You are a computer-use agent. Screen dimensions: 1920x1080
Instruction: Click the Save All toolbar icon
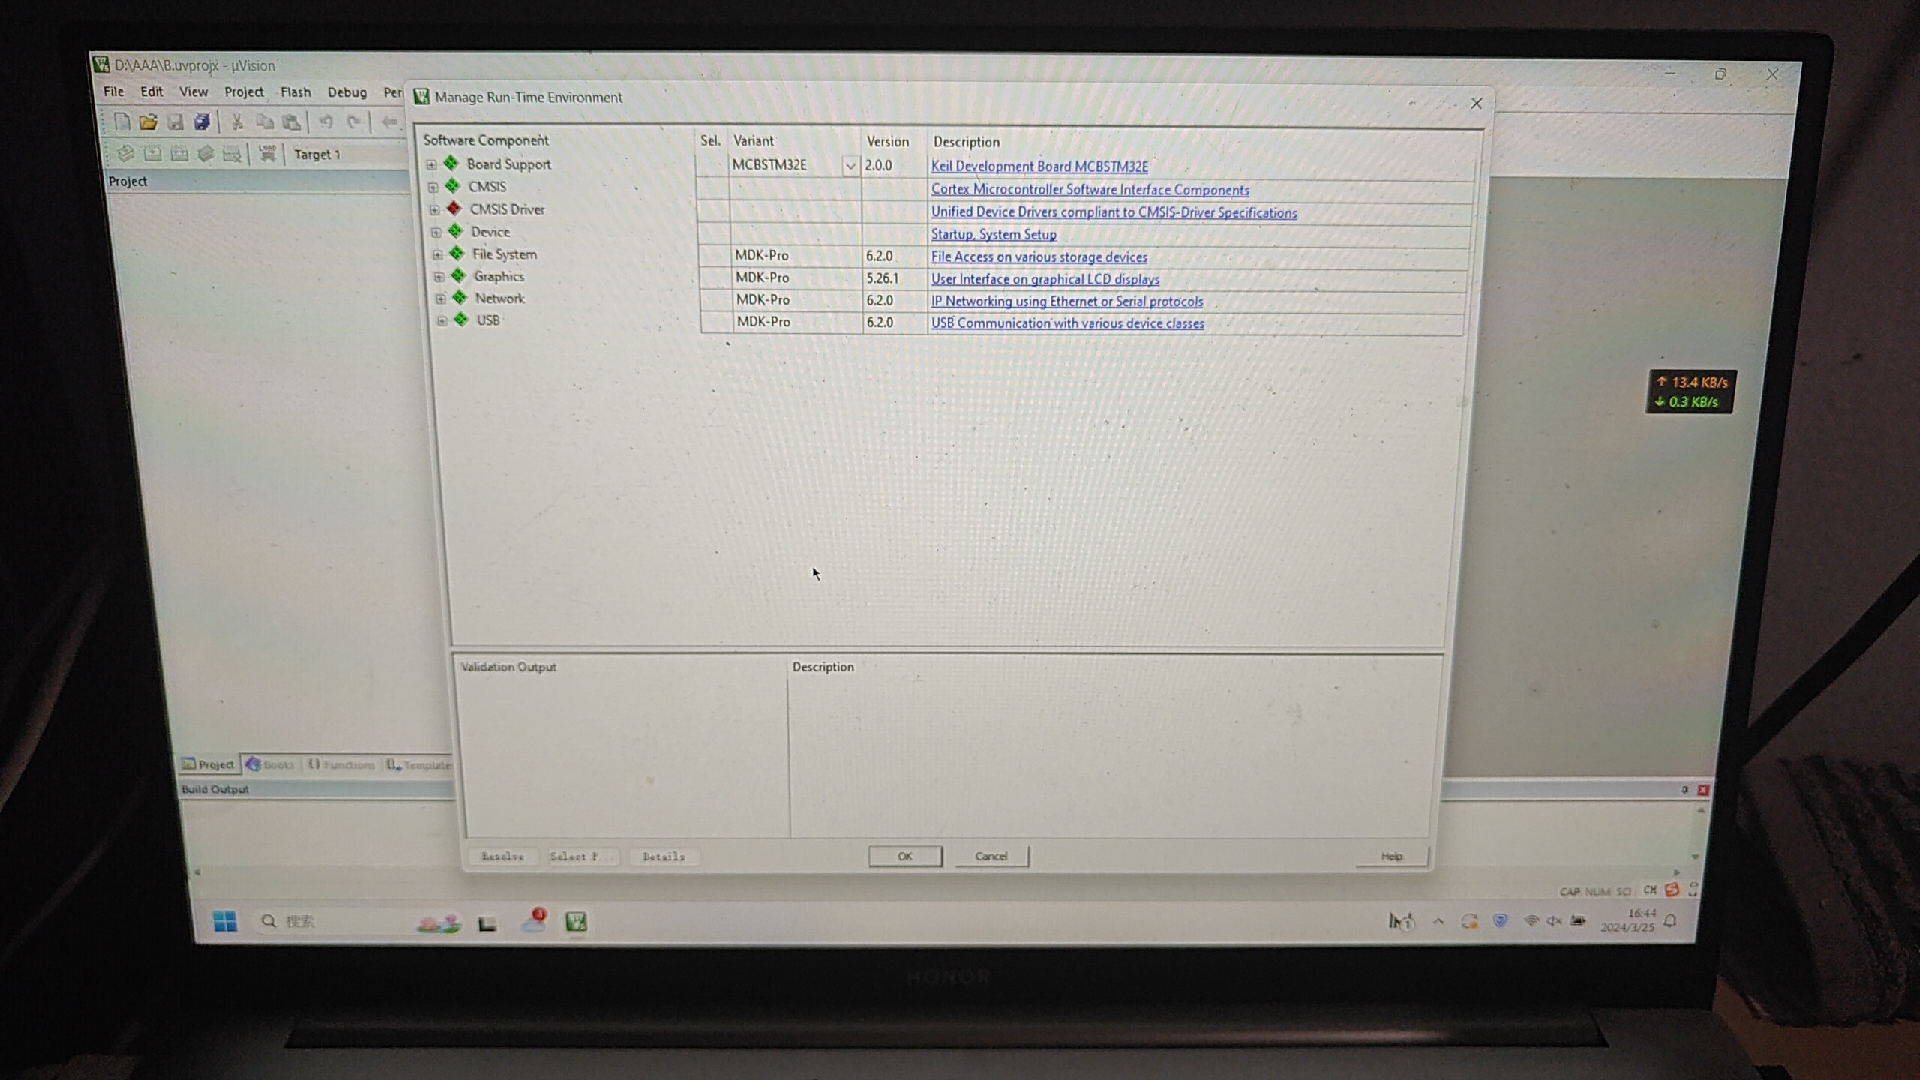[202, 122]
